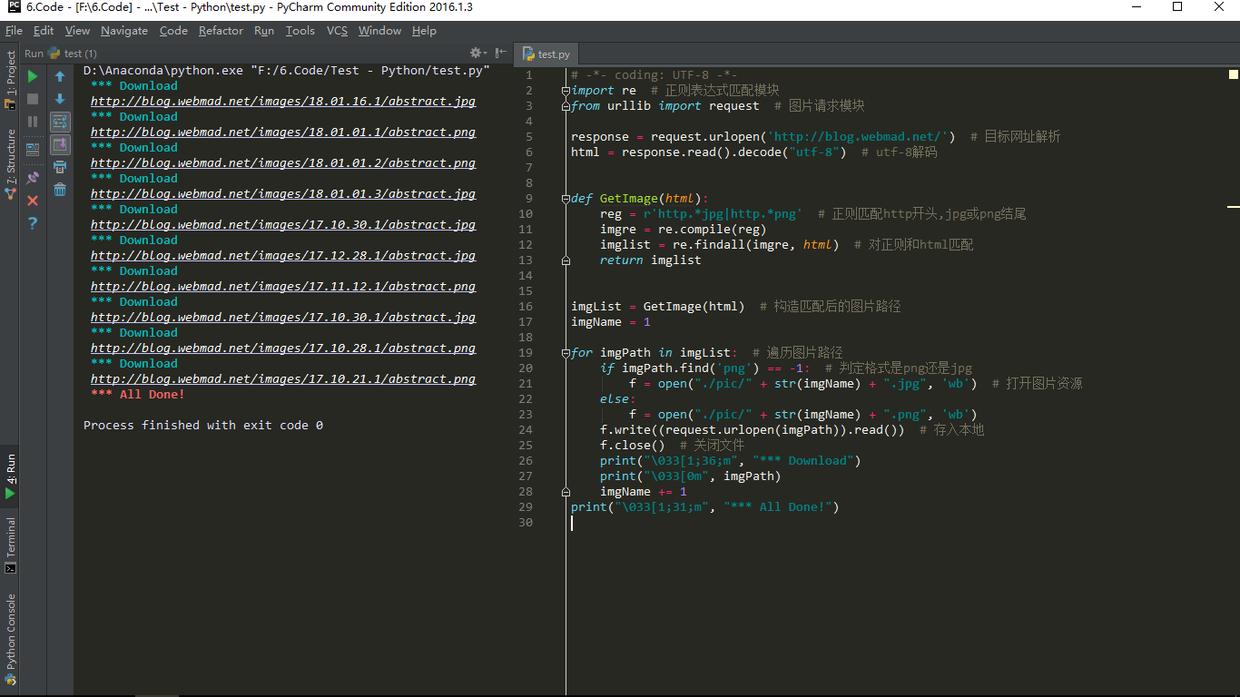Switch to the test.py editor tab
The height and width of the screenshot is (697, 1240).
pyautogui.click(x=548, y=54)
